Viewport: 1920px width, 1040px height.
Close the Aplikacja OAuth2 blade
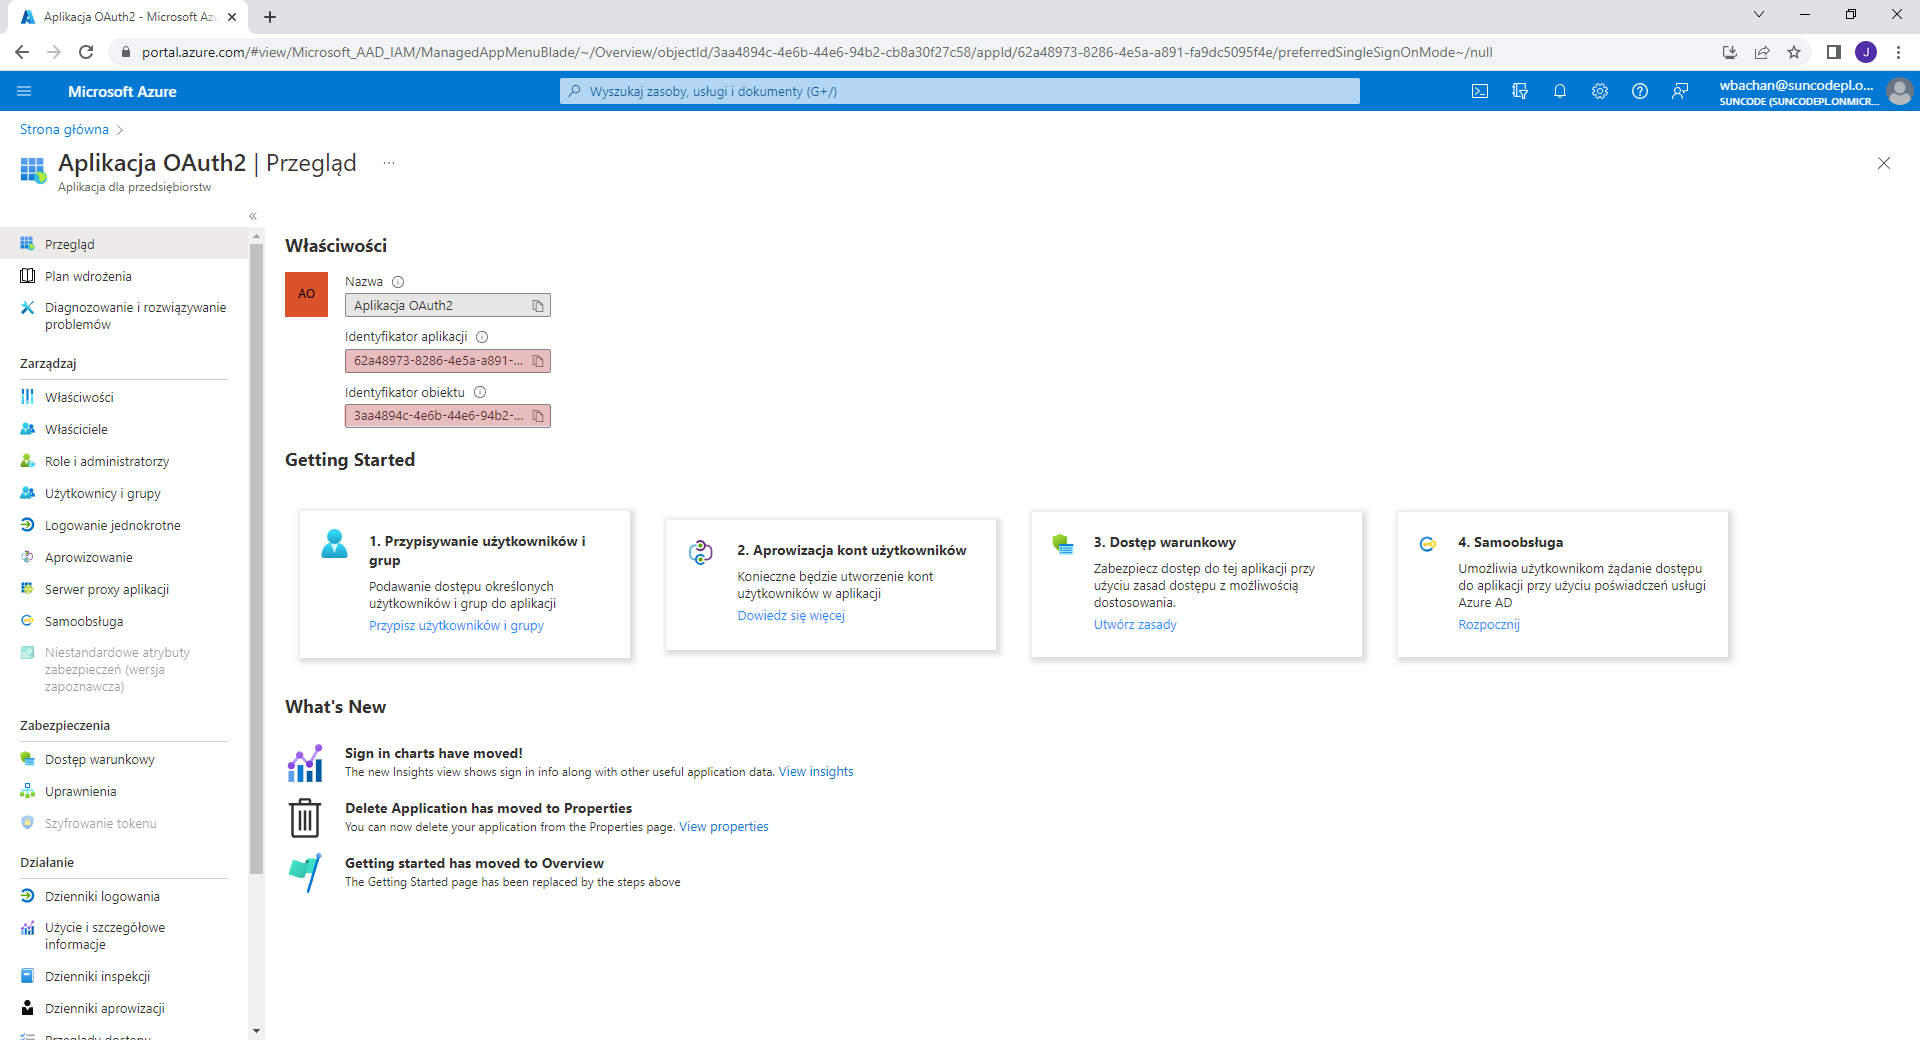tap(1884, 163)
